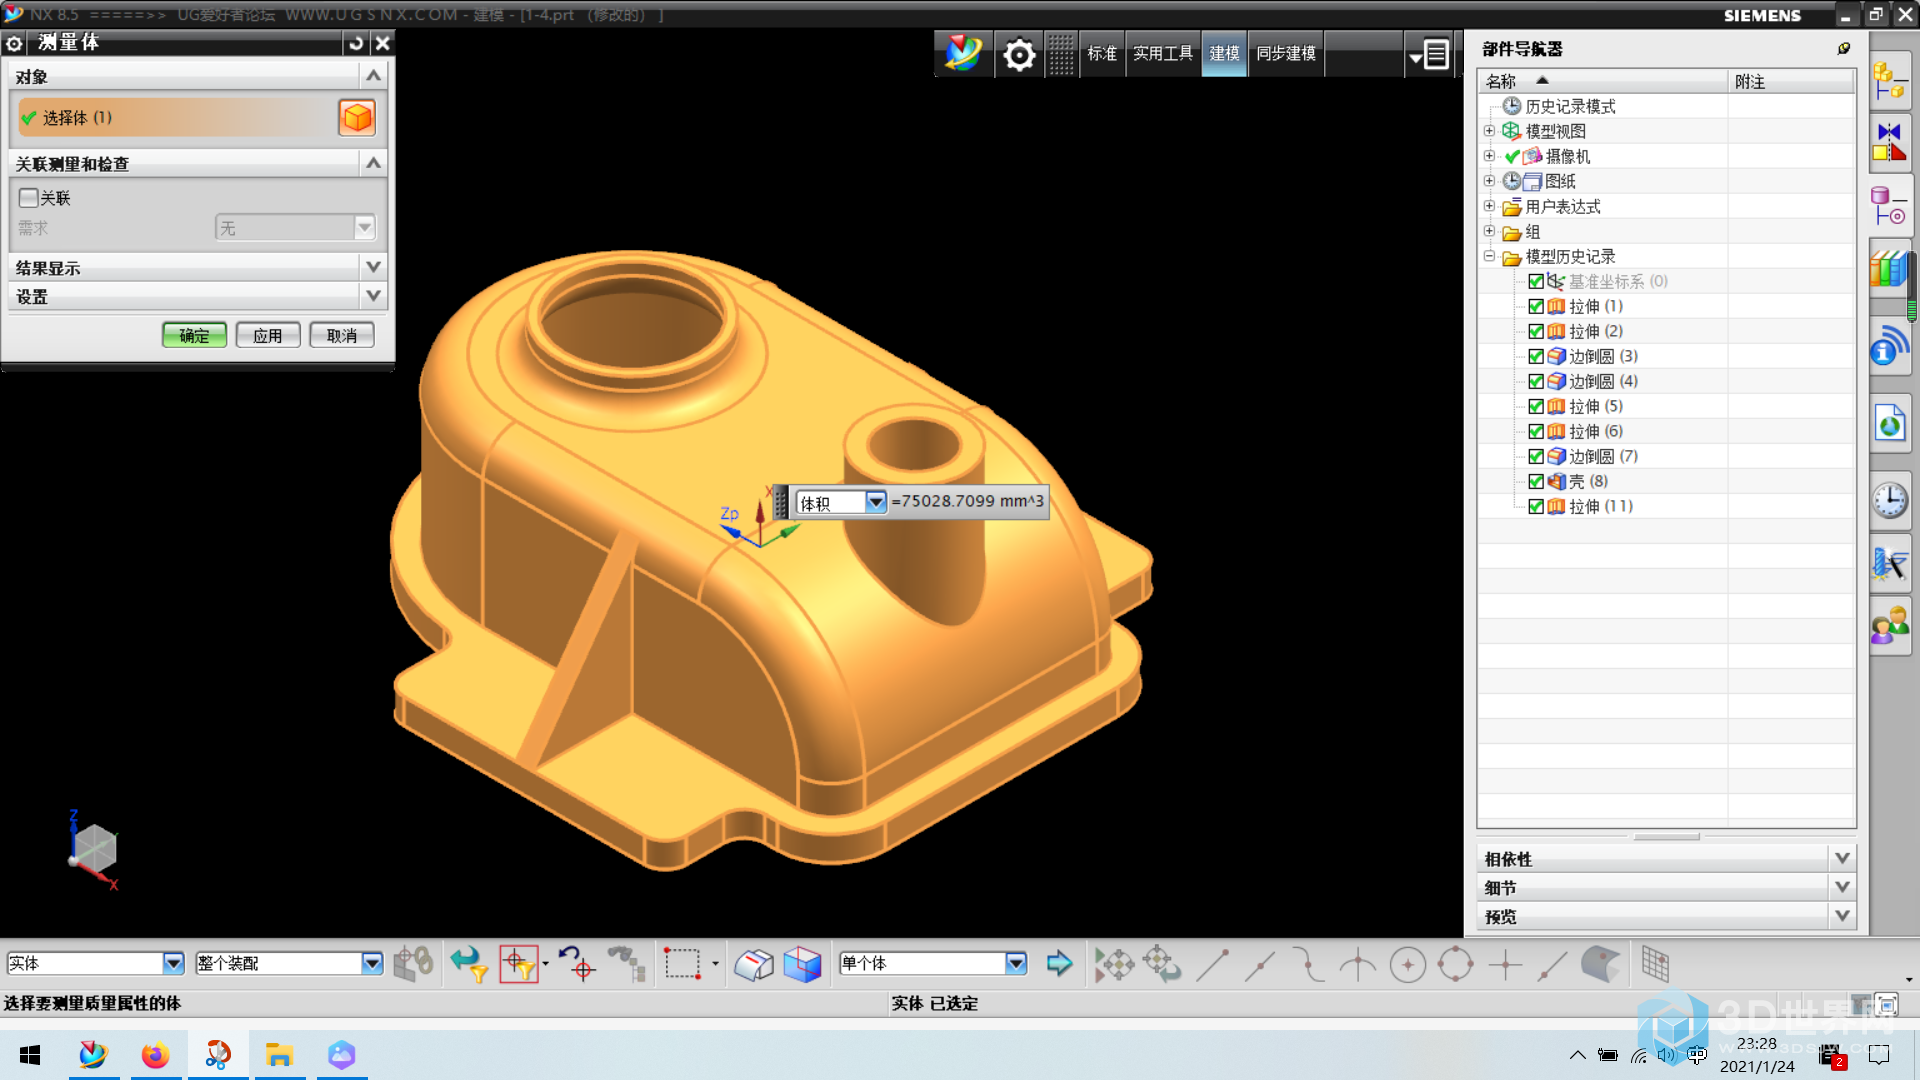This screenshot has height=1080, width=1920.
Task: Click the rectangle selection marquee icon
Action: (683, 964)
